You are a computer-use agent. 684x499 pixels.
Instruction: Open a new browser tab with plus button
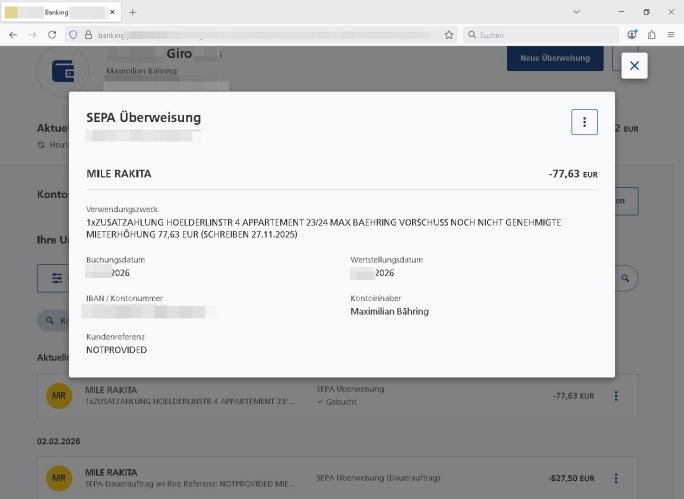pos(132,12)
